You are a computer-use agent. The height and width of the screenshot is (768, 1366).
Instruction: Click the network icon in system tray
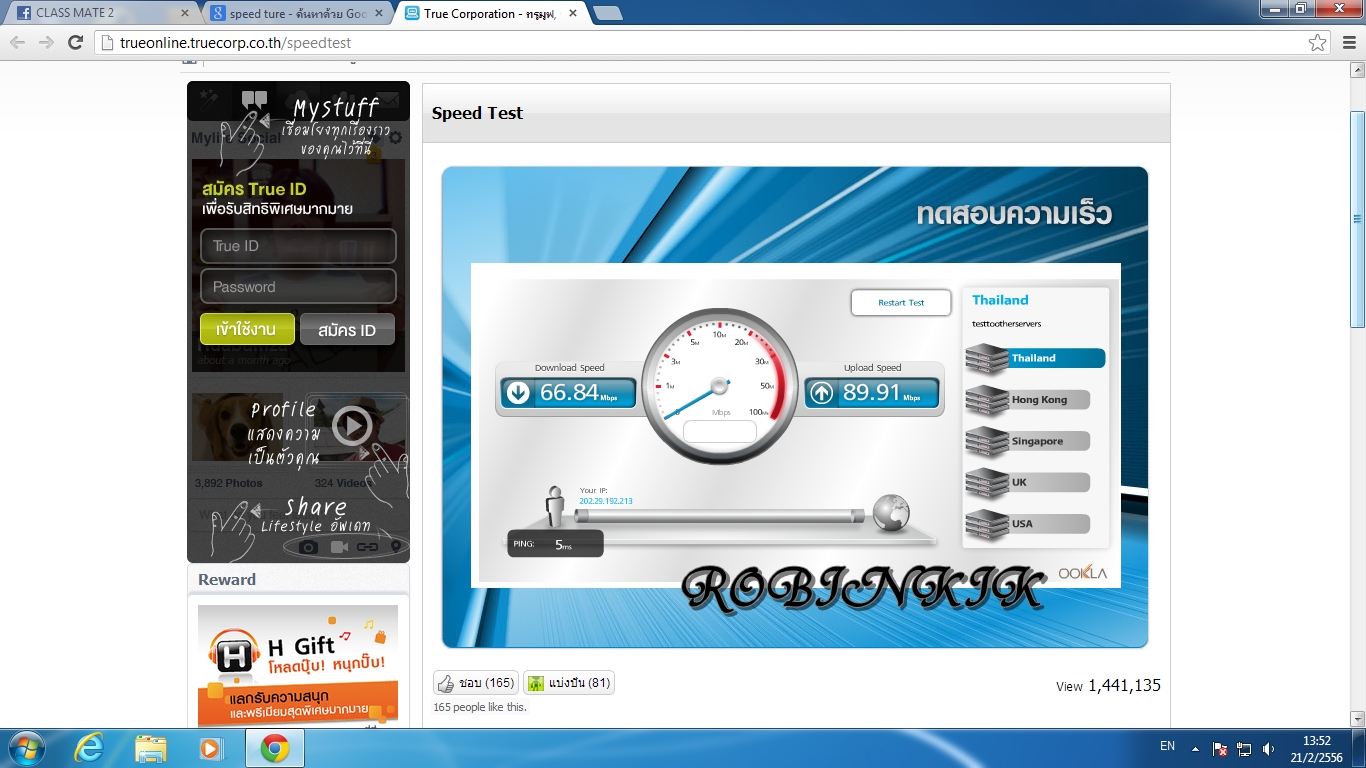click(x=1245, y=748)
